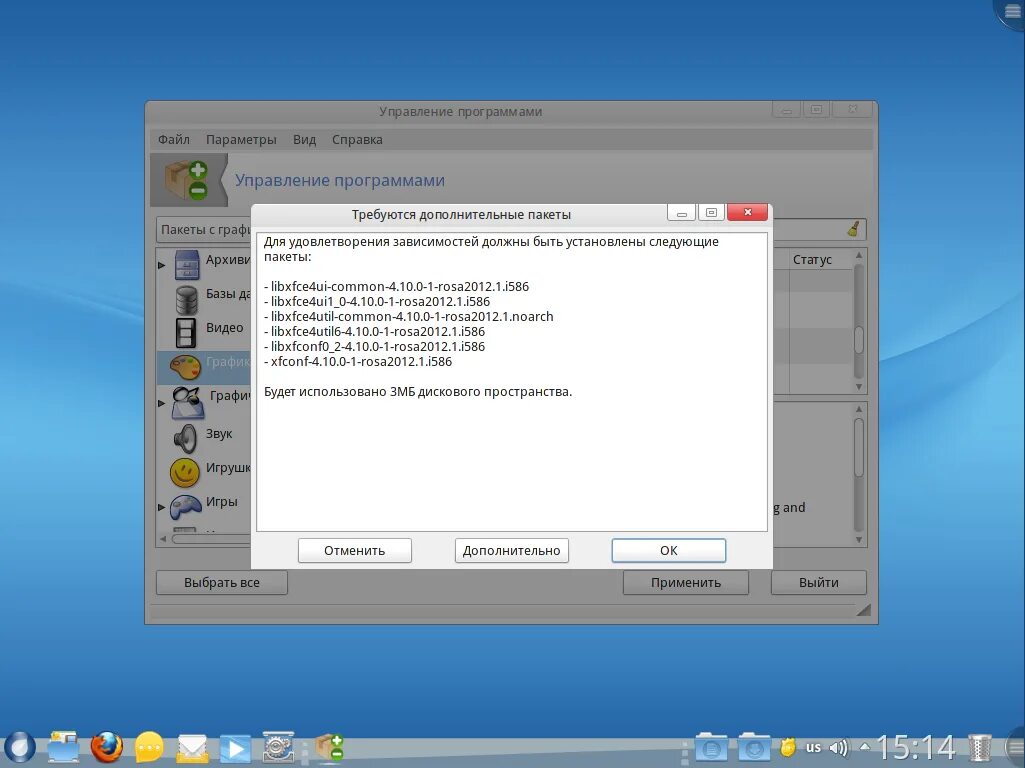Select the Звук speaker icon
Image resolution: width=1025 pixels, height=768 pixels.
(x=186, y=439)
